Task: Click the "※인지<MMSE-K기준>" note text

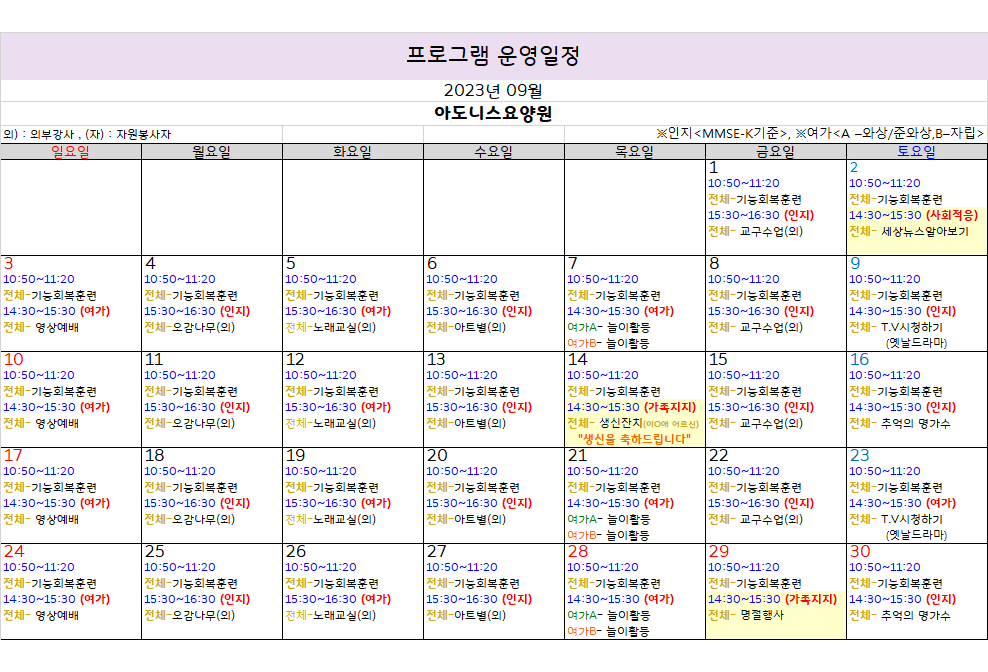Action: click(x=723, y=134)
